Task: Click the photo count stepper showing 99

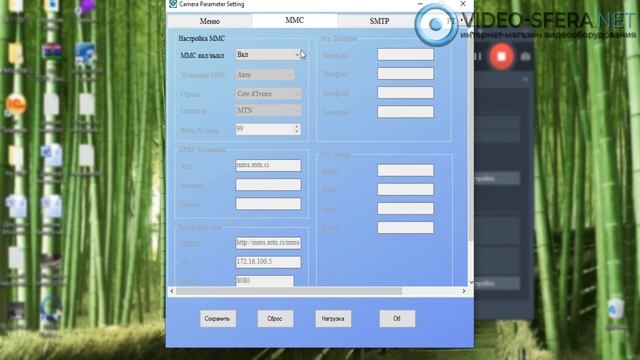Action: coord(268,129)
